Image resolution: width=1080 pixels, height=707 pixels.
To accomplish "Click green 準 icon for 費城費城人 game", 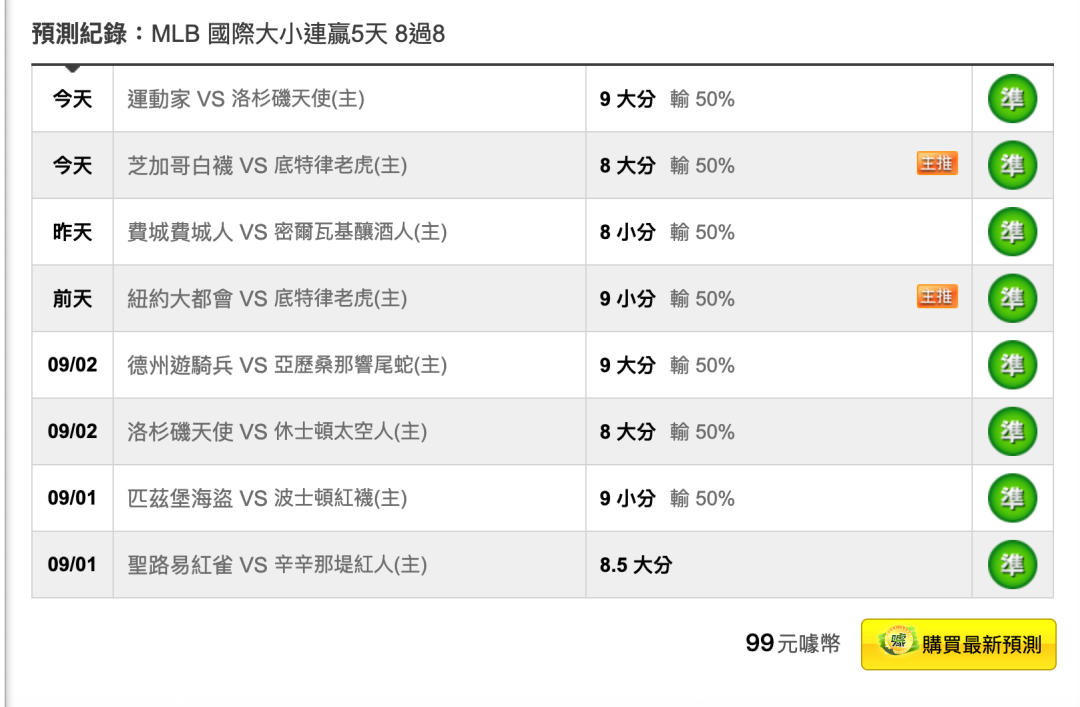I will [1012, 232].
